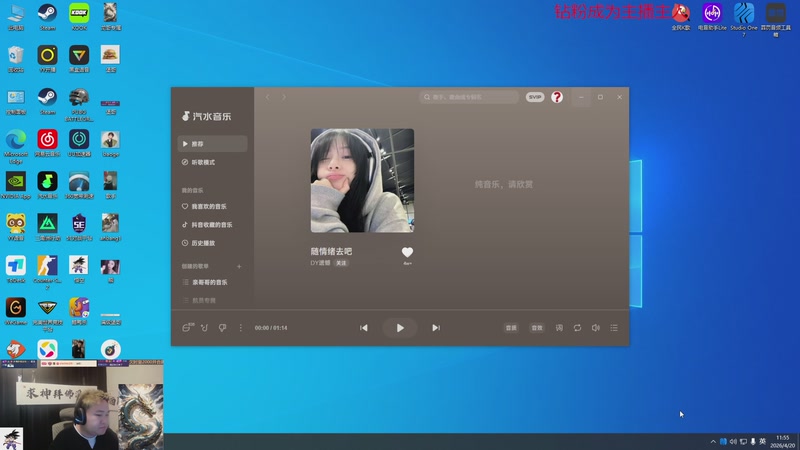Open the PUBG BATTLEGROUNDS desktop icon
The height and width of the screenshot is (450, 800).
[x=79, y=104]
